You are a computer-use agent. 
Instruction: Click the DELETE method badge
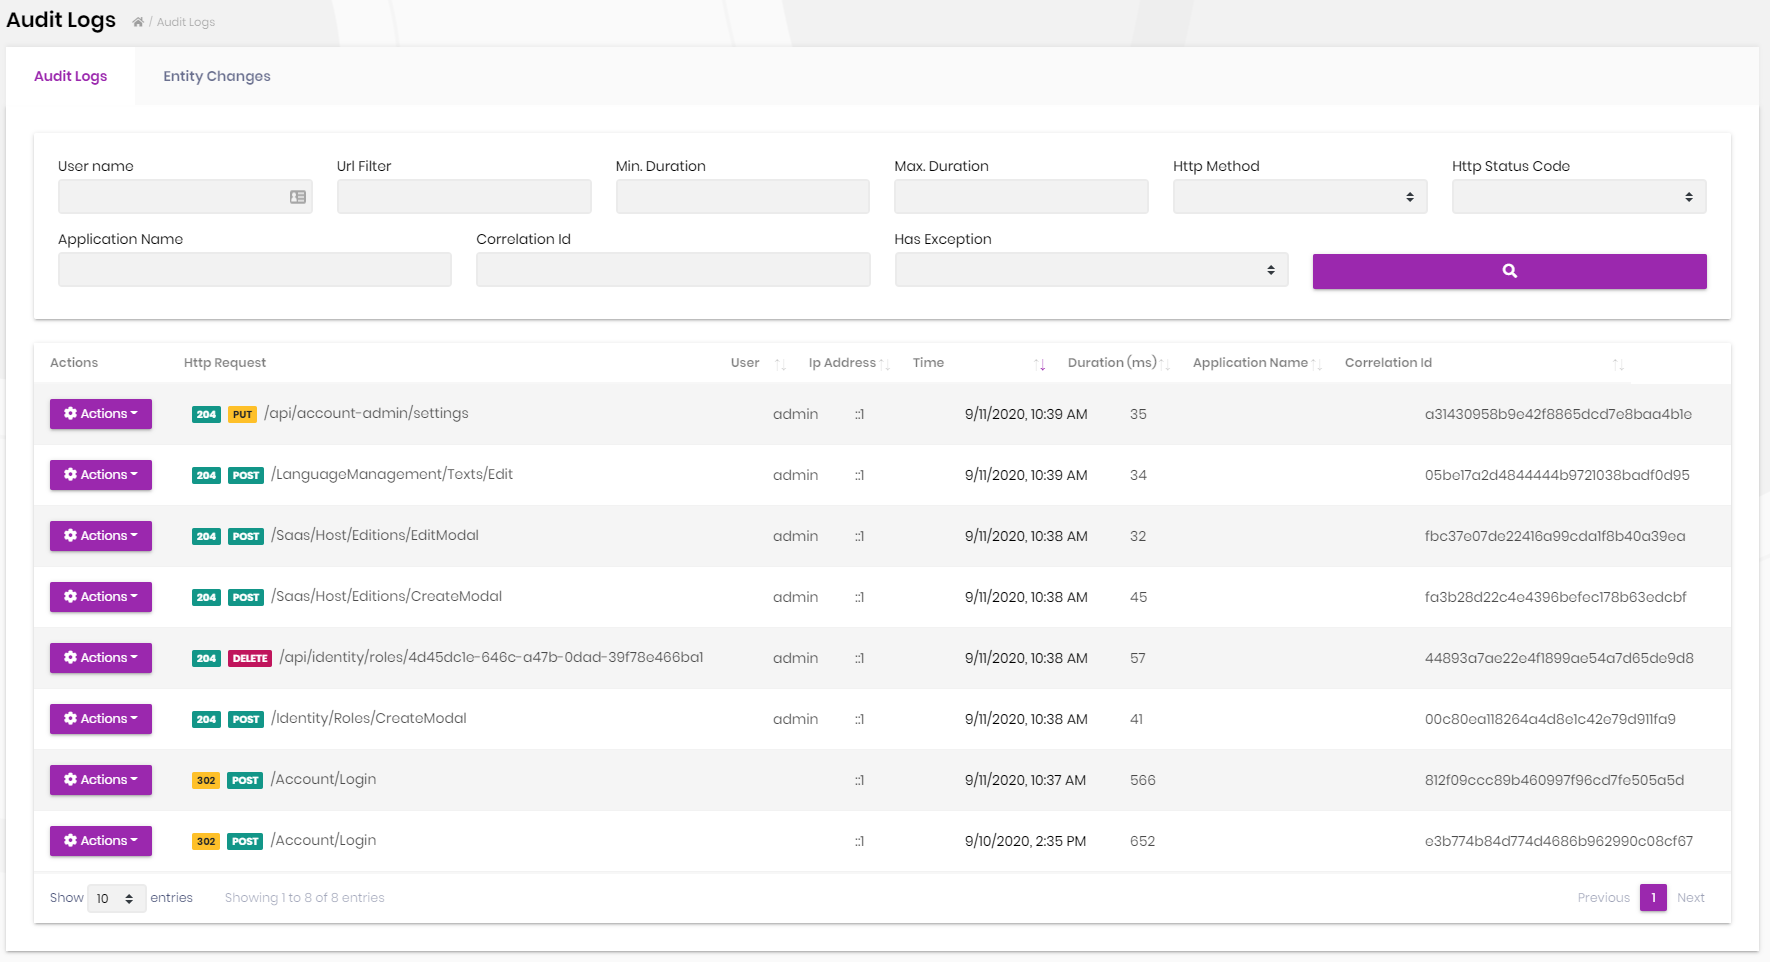(250, 658)
